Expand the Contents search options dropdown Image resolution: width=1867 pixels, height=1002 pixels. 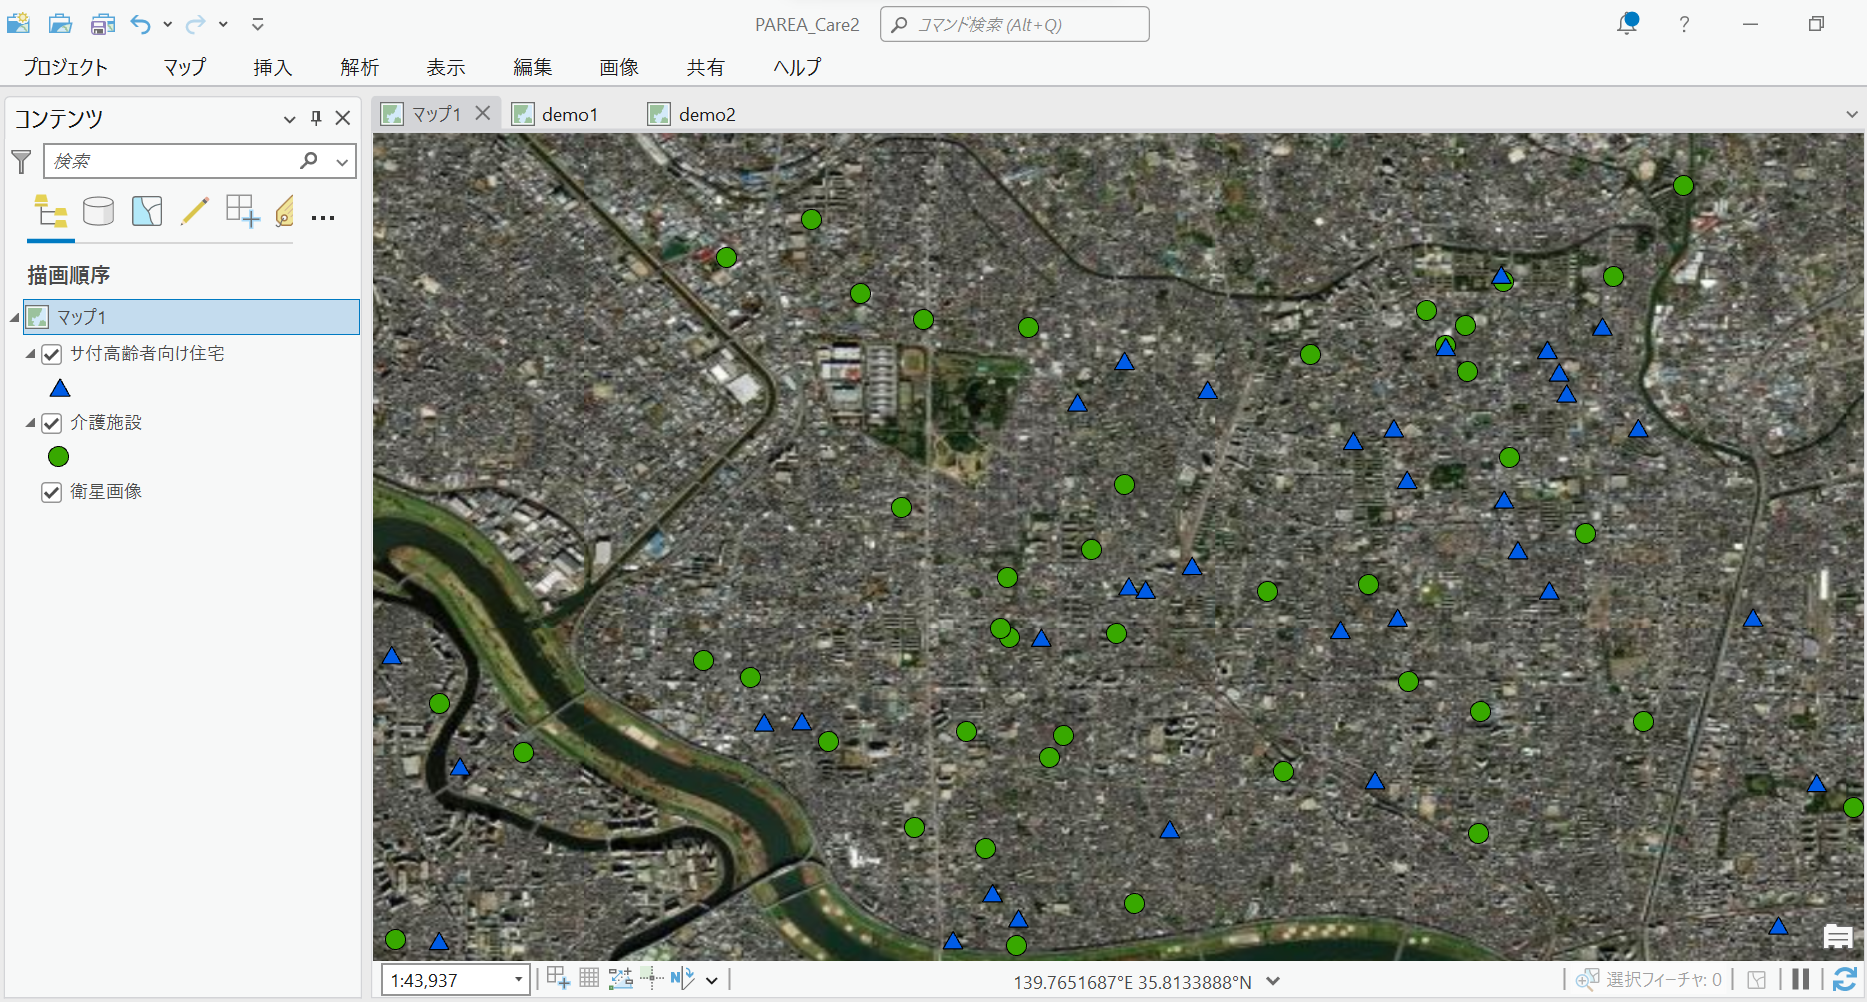342,161
